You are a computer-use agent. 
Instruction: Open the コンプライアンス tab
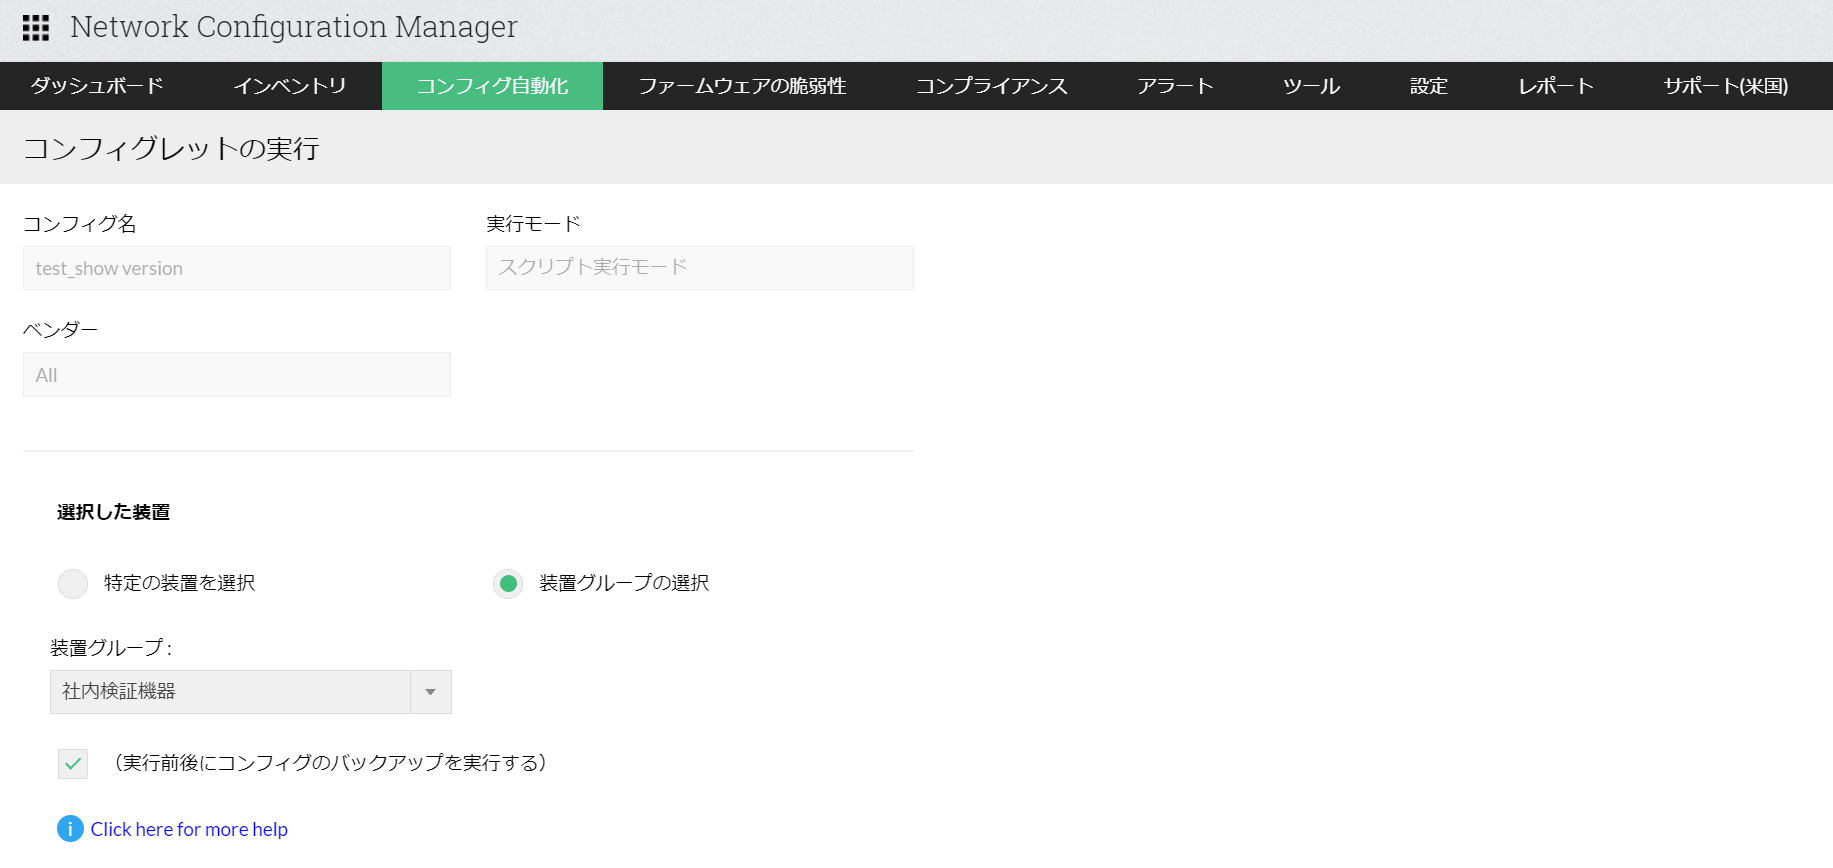991,86
